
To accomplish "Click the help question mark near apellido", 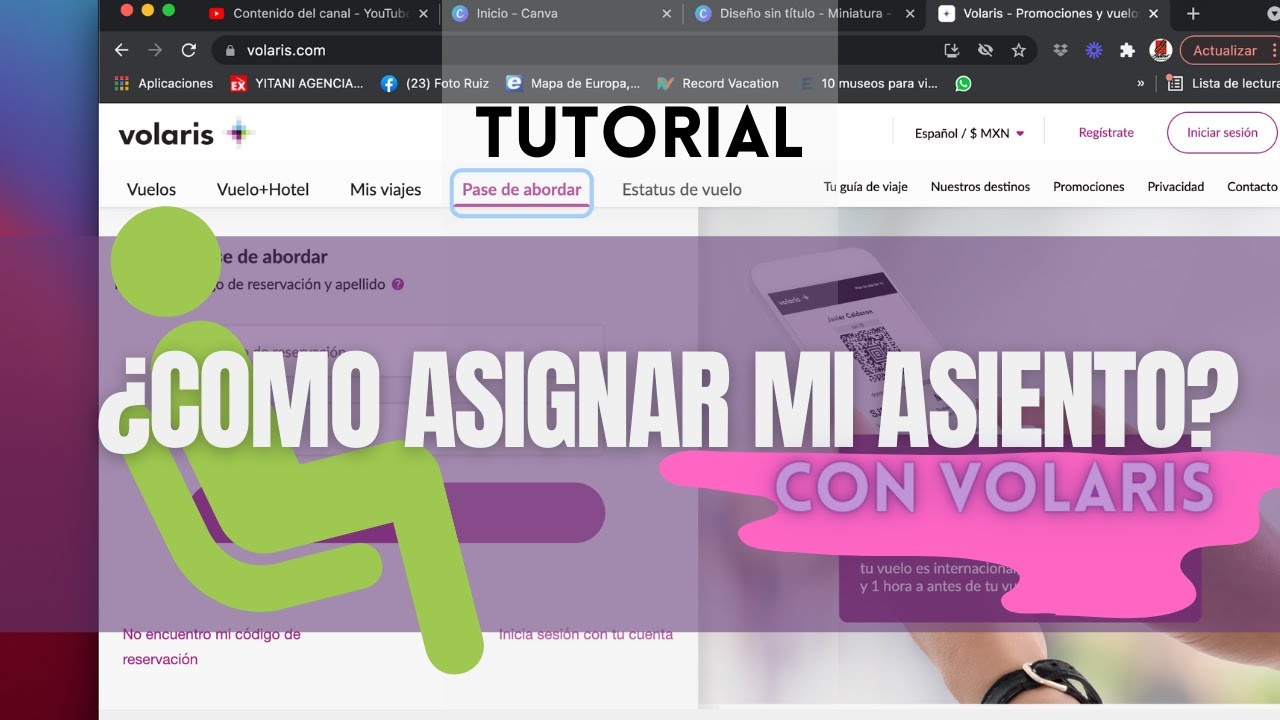I will pos(398,284).
